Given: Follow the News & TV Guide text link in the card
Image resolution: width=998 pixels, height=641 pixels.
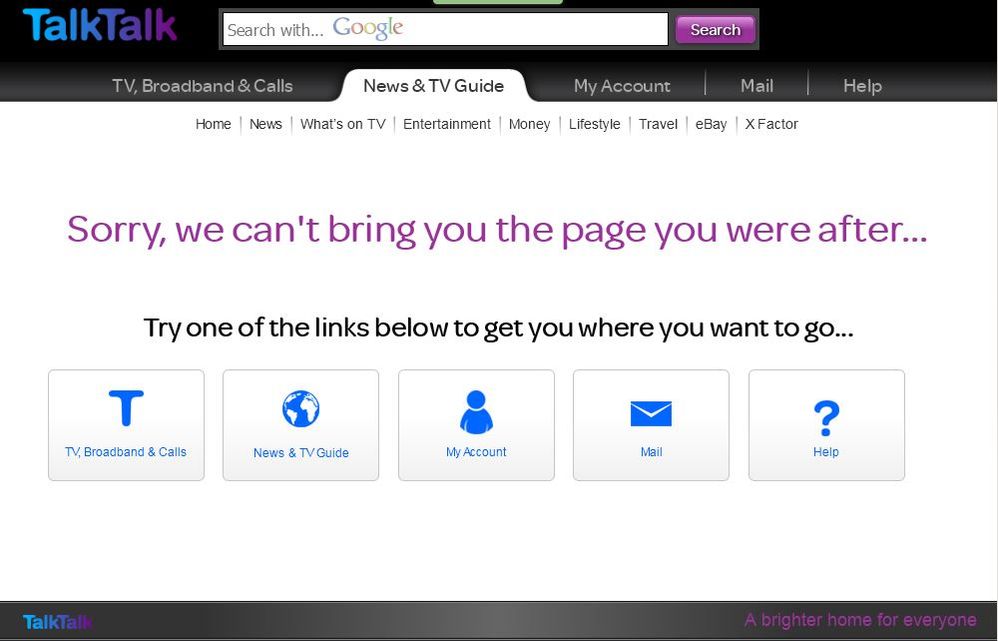Looking at the screenshot, I should click(x=301, y=453).
